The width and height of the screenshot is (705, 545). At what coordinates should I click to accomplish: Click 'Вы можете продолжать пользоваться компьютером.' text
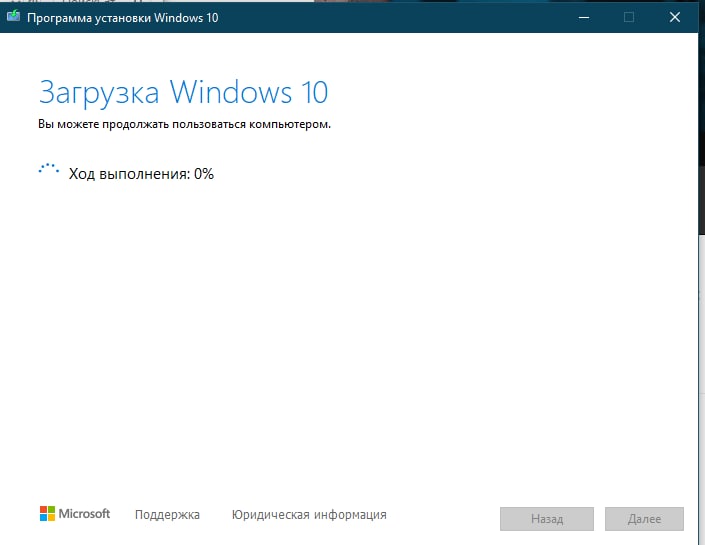coord(184,124)
